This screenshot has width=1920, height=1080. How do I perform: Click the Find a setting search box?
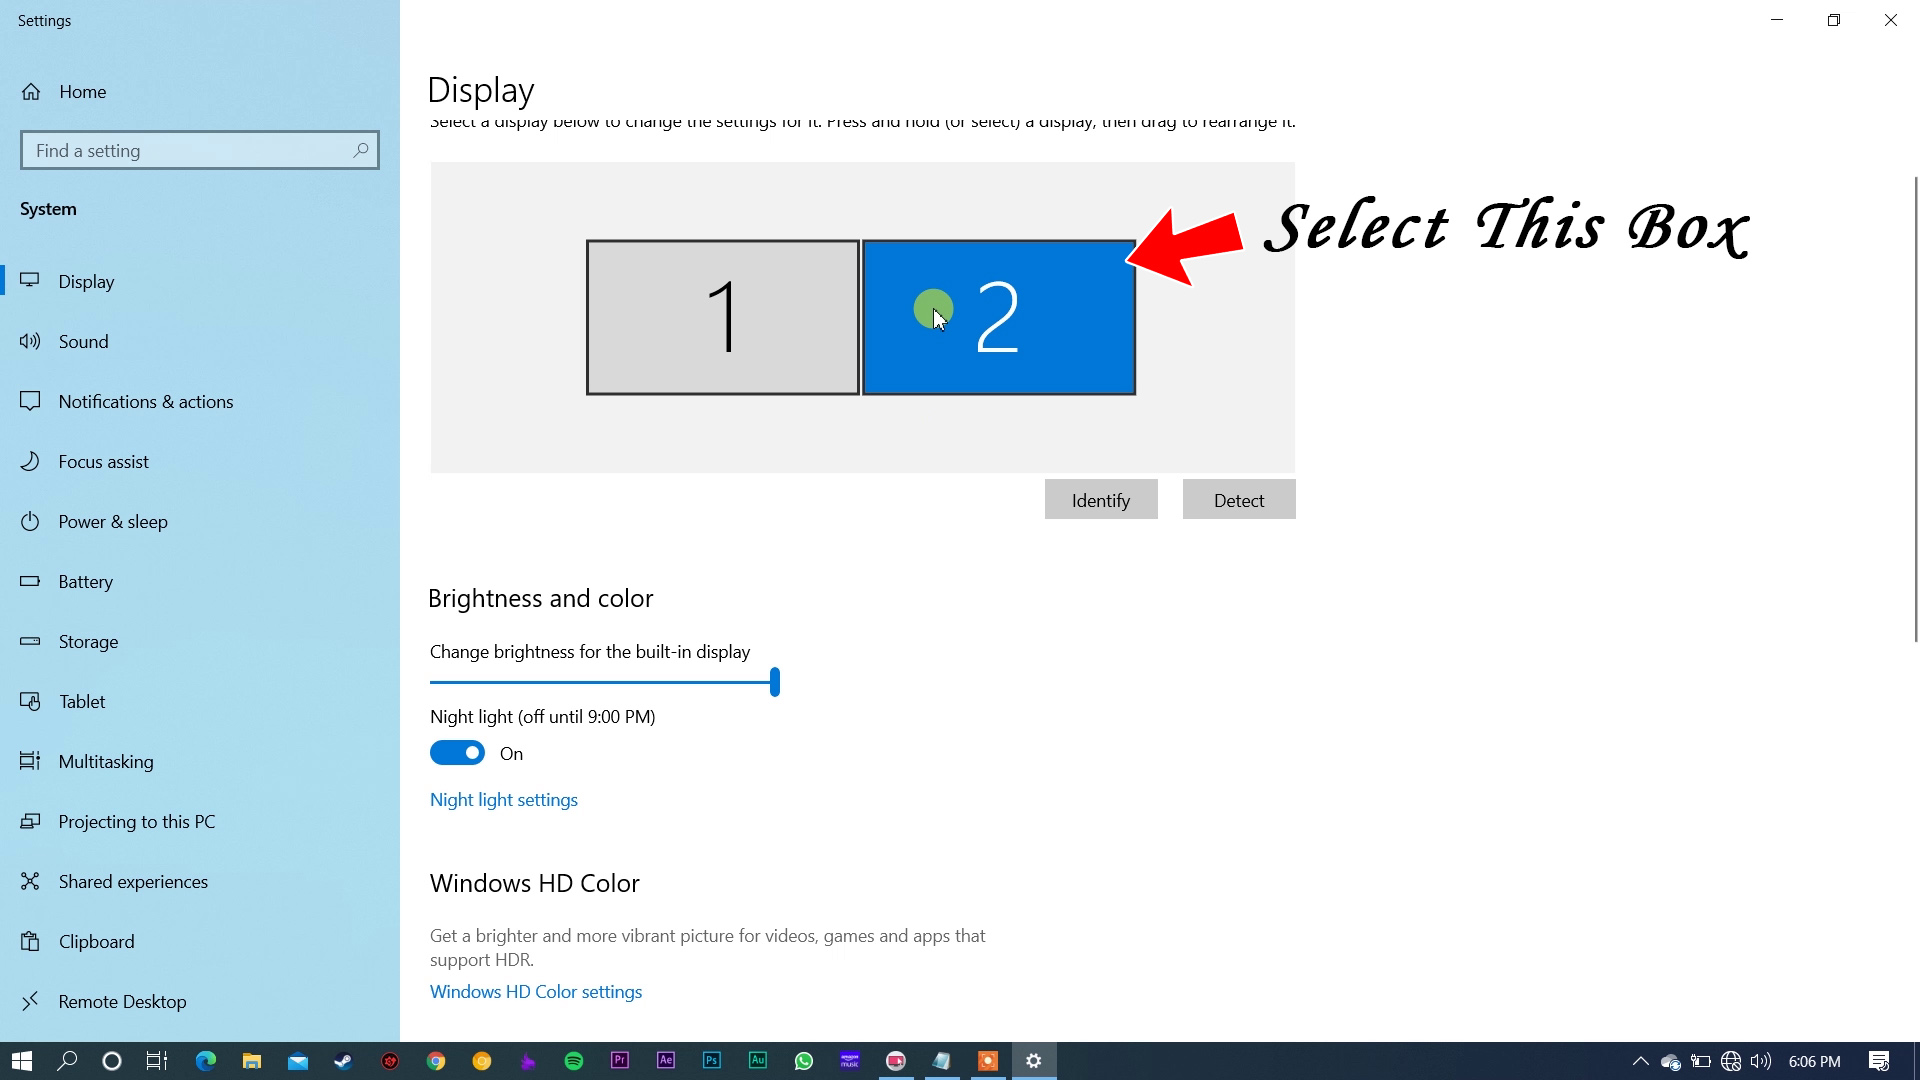coord(199,150)
